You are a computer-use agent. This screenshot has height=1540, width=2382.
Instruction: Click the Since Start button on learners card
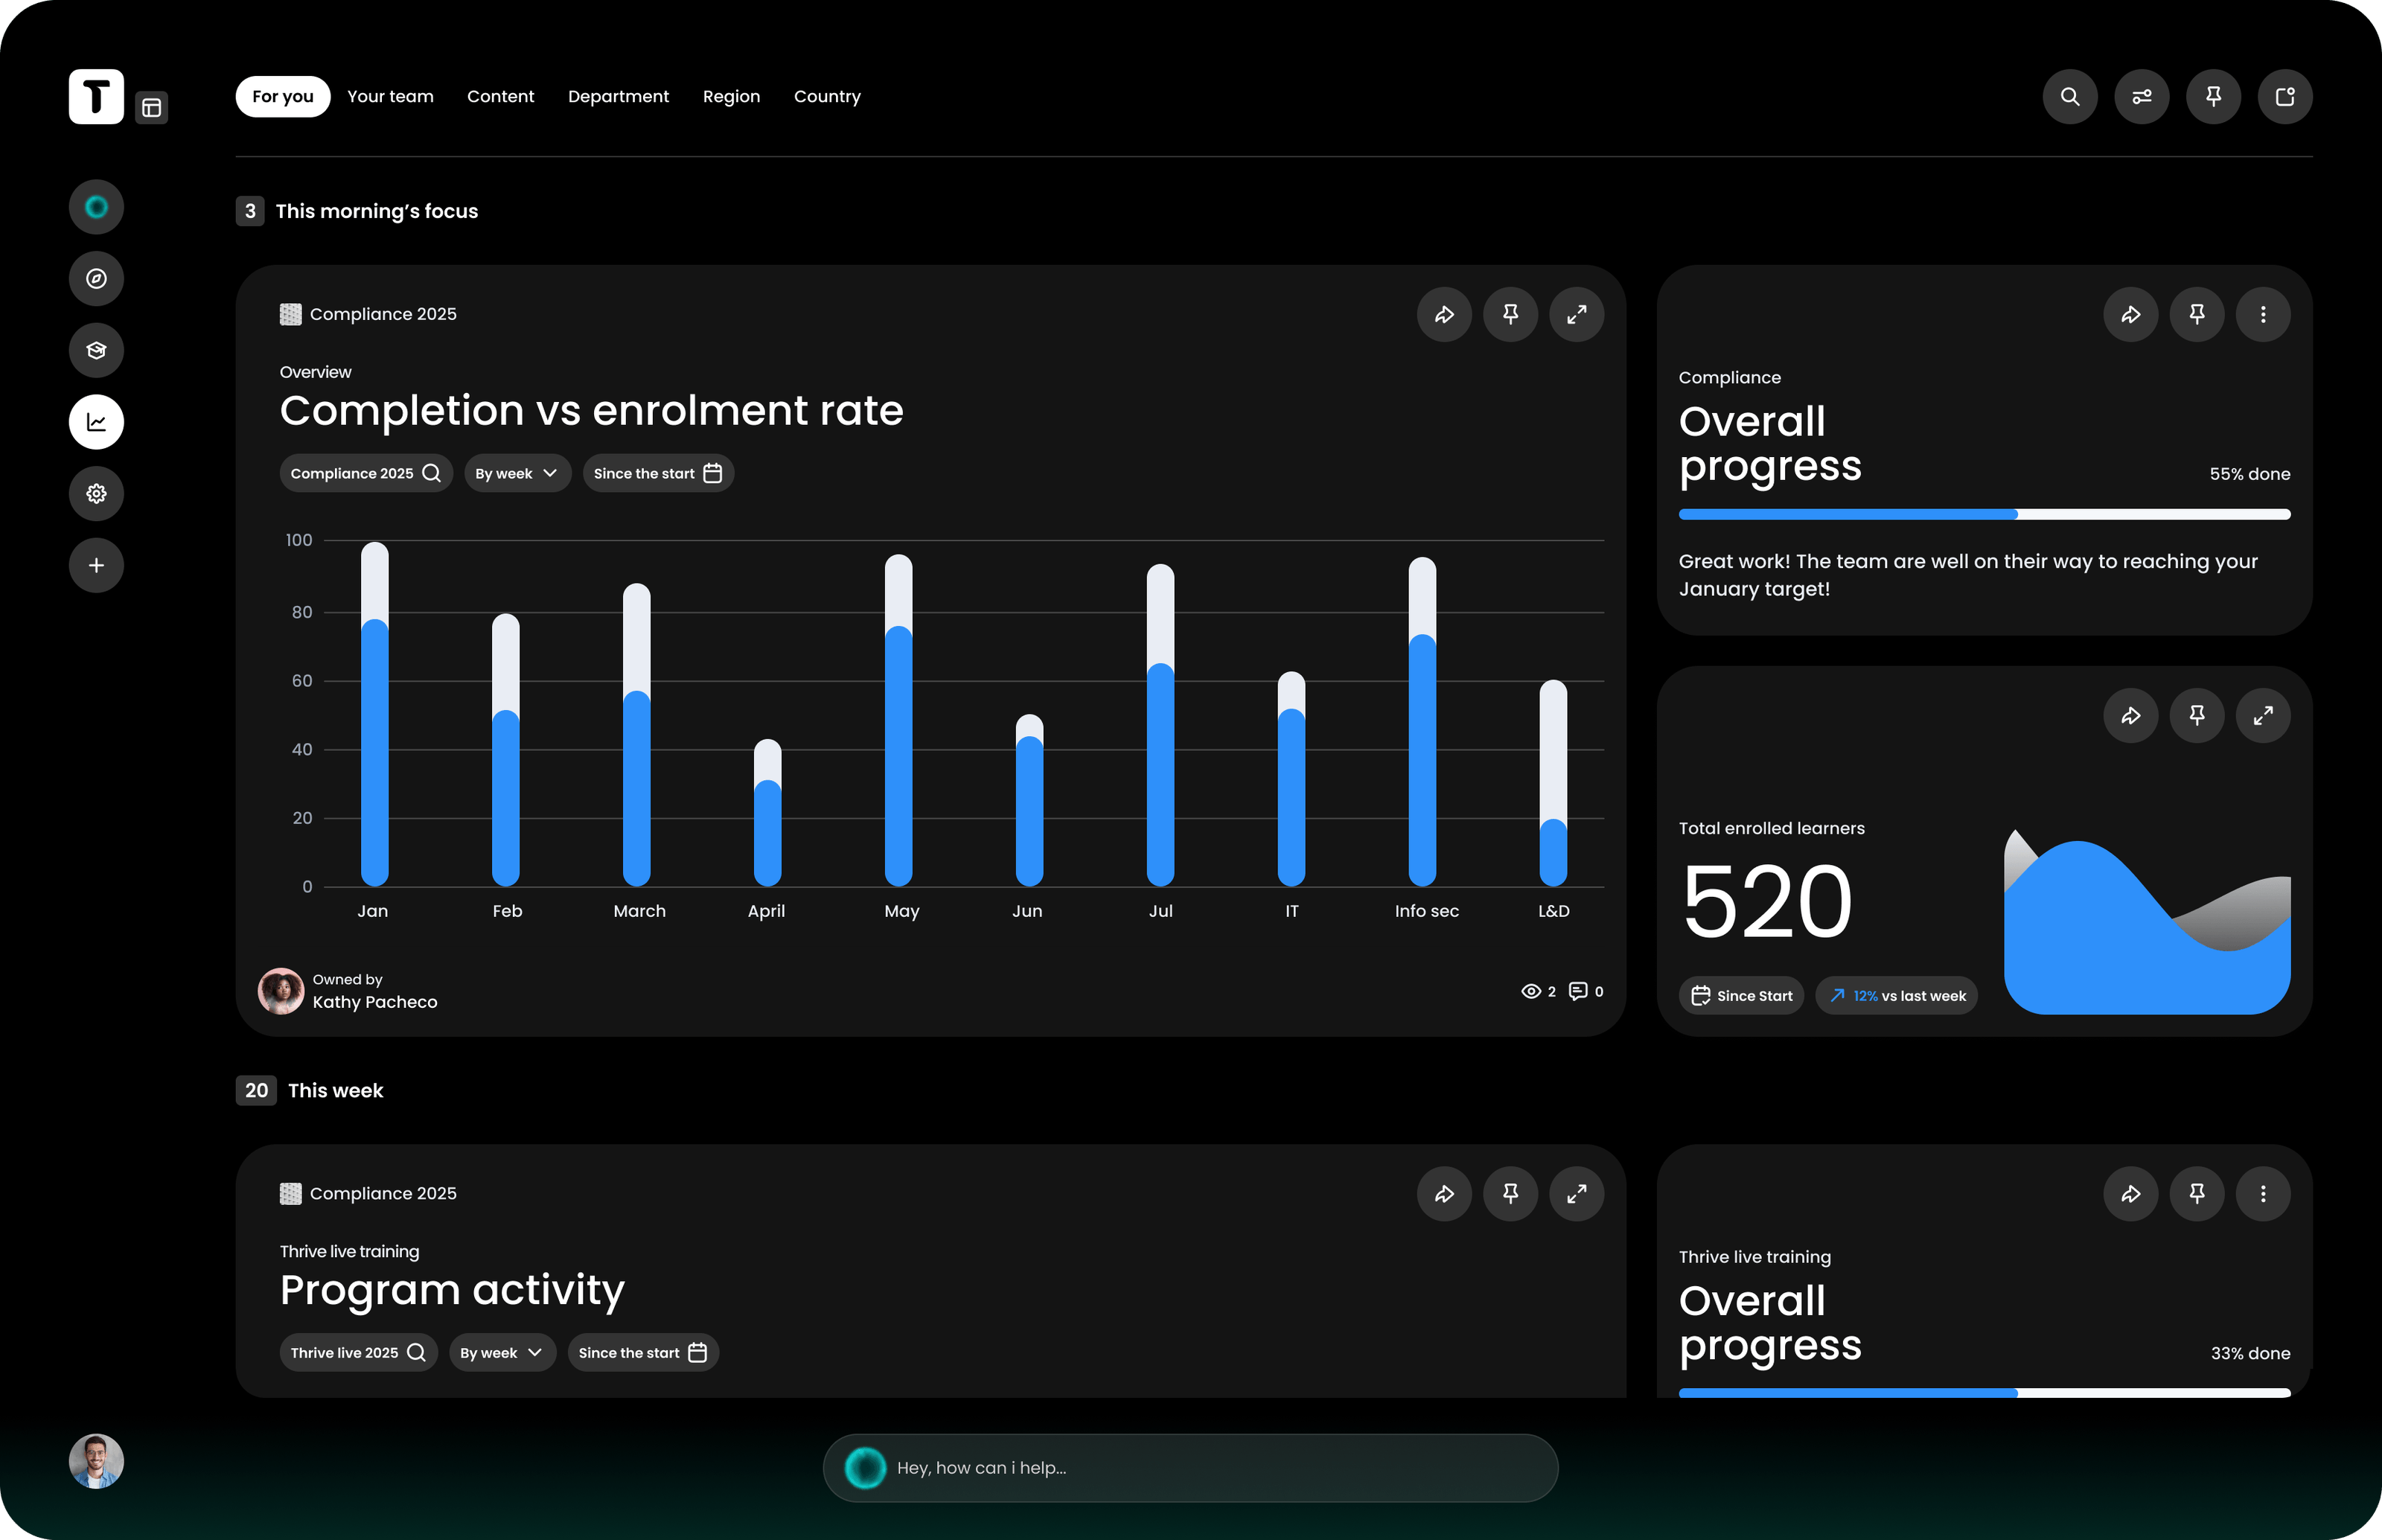coord(1741,995)
